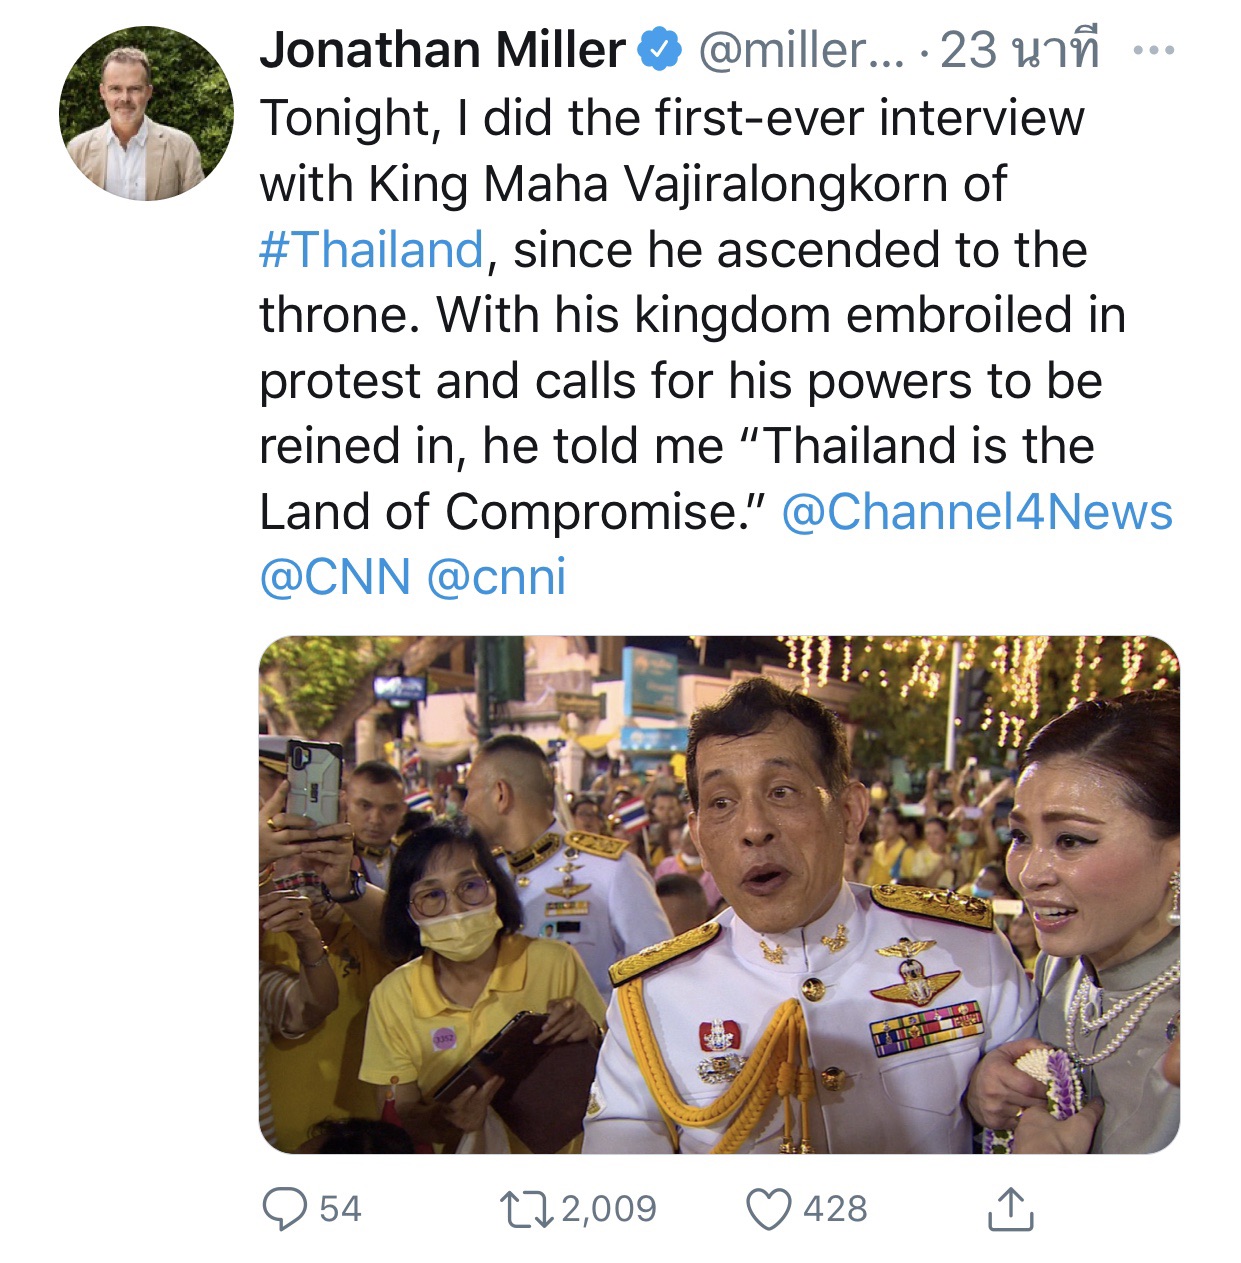Open the #Thailand hashtag
The image size is (1241, 1263).
pyautogui.click(x=372, y=250)
